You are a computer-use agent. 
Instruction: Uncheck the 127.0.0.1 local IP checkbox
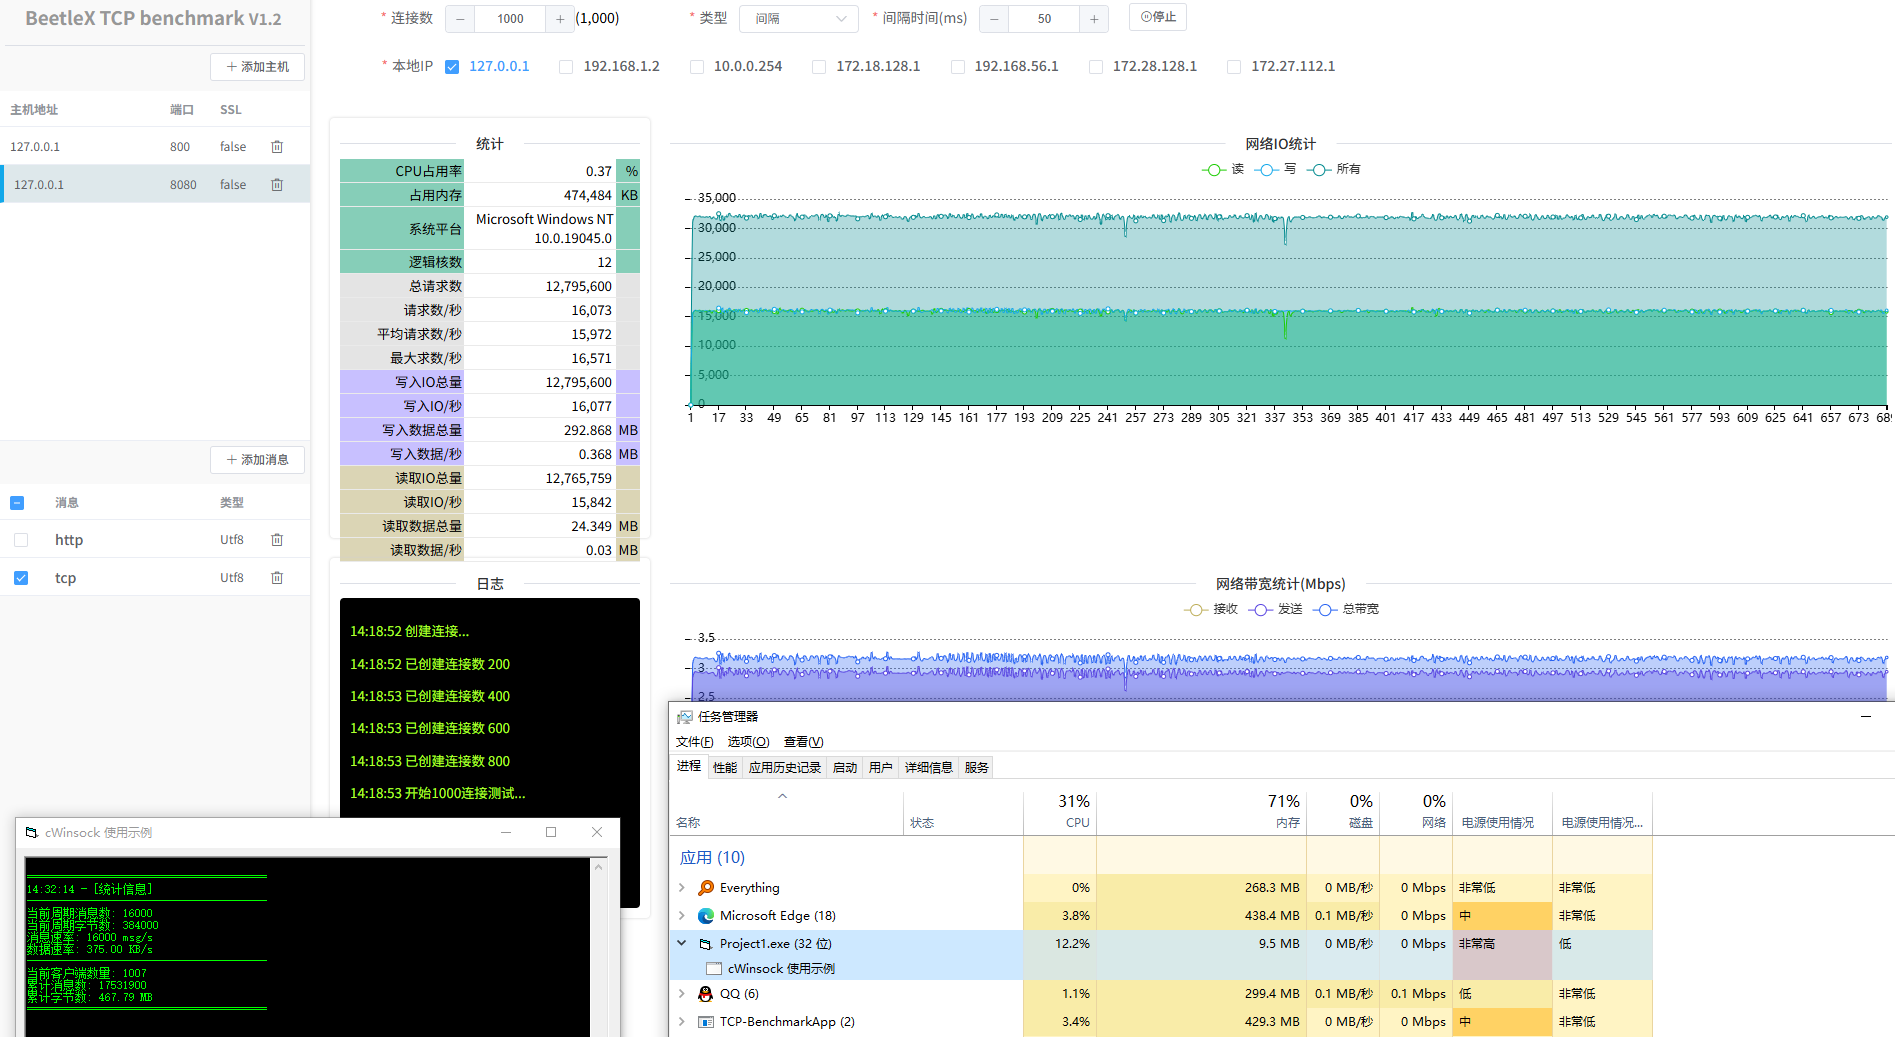(x=452, y=67)
